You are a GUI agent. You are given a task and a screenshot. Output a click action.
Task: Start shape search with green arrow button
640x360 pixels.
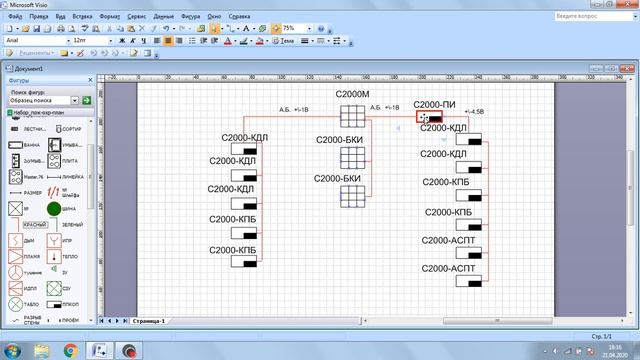(86, 100)
